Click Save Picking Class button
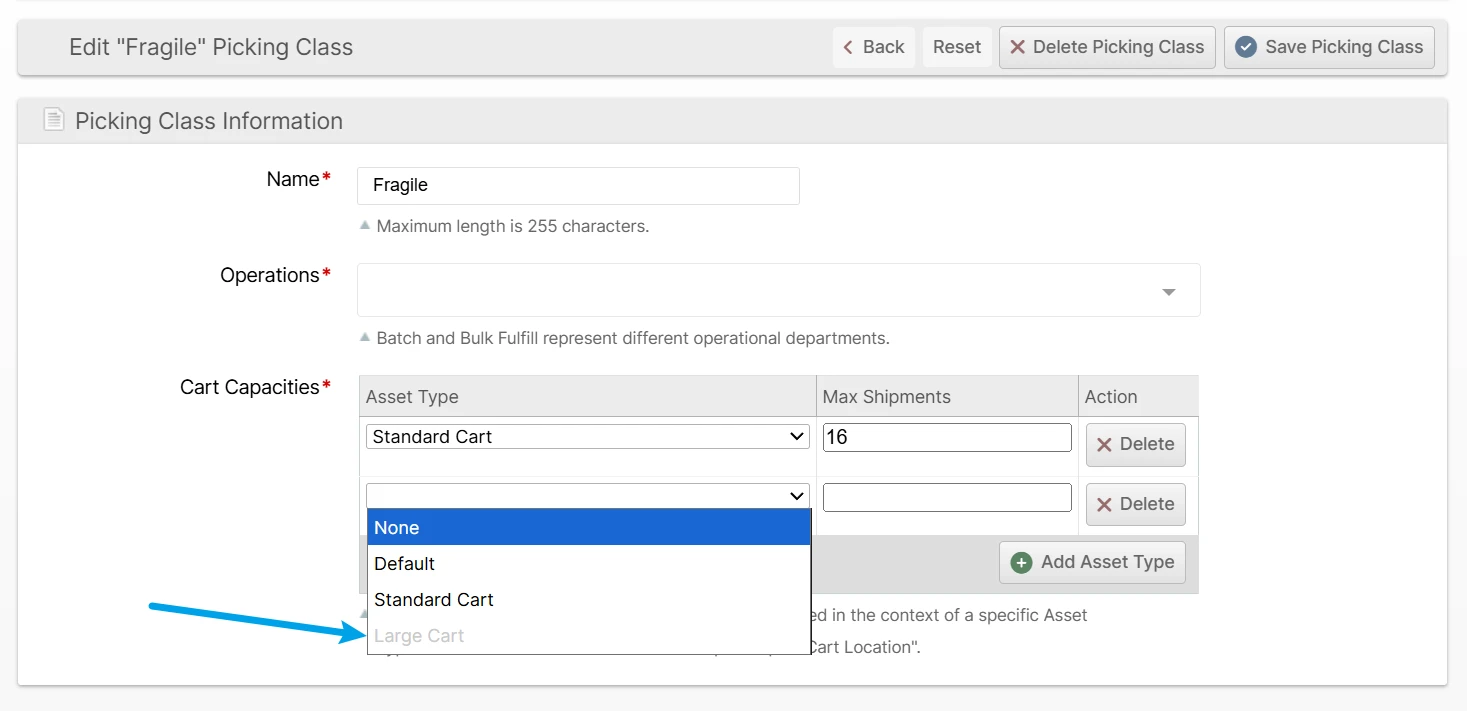The width and height of the screenshot is (1467, 711). pos(1329,47)
